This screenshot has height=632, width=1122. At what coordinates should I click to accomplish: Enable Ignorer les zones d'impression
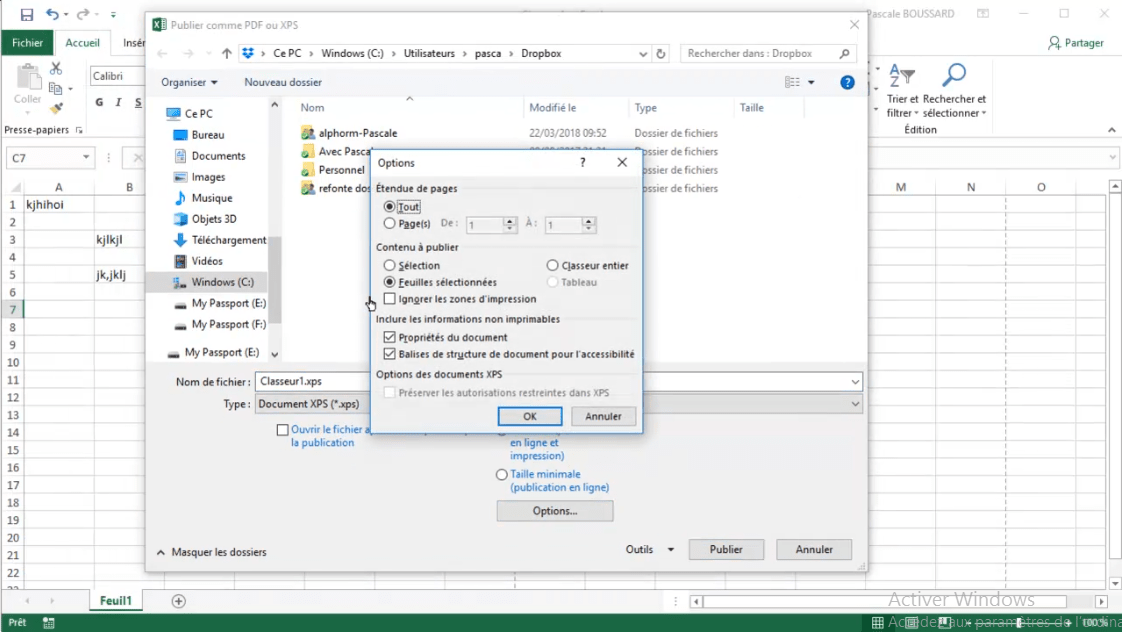click(x=391, y=298)
